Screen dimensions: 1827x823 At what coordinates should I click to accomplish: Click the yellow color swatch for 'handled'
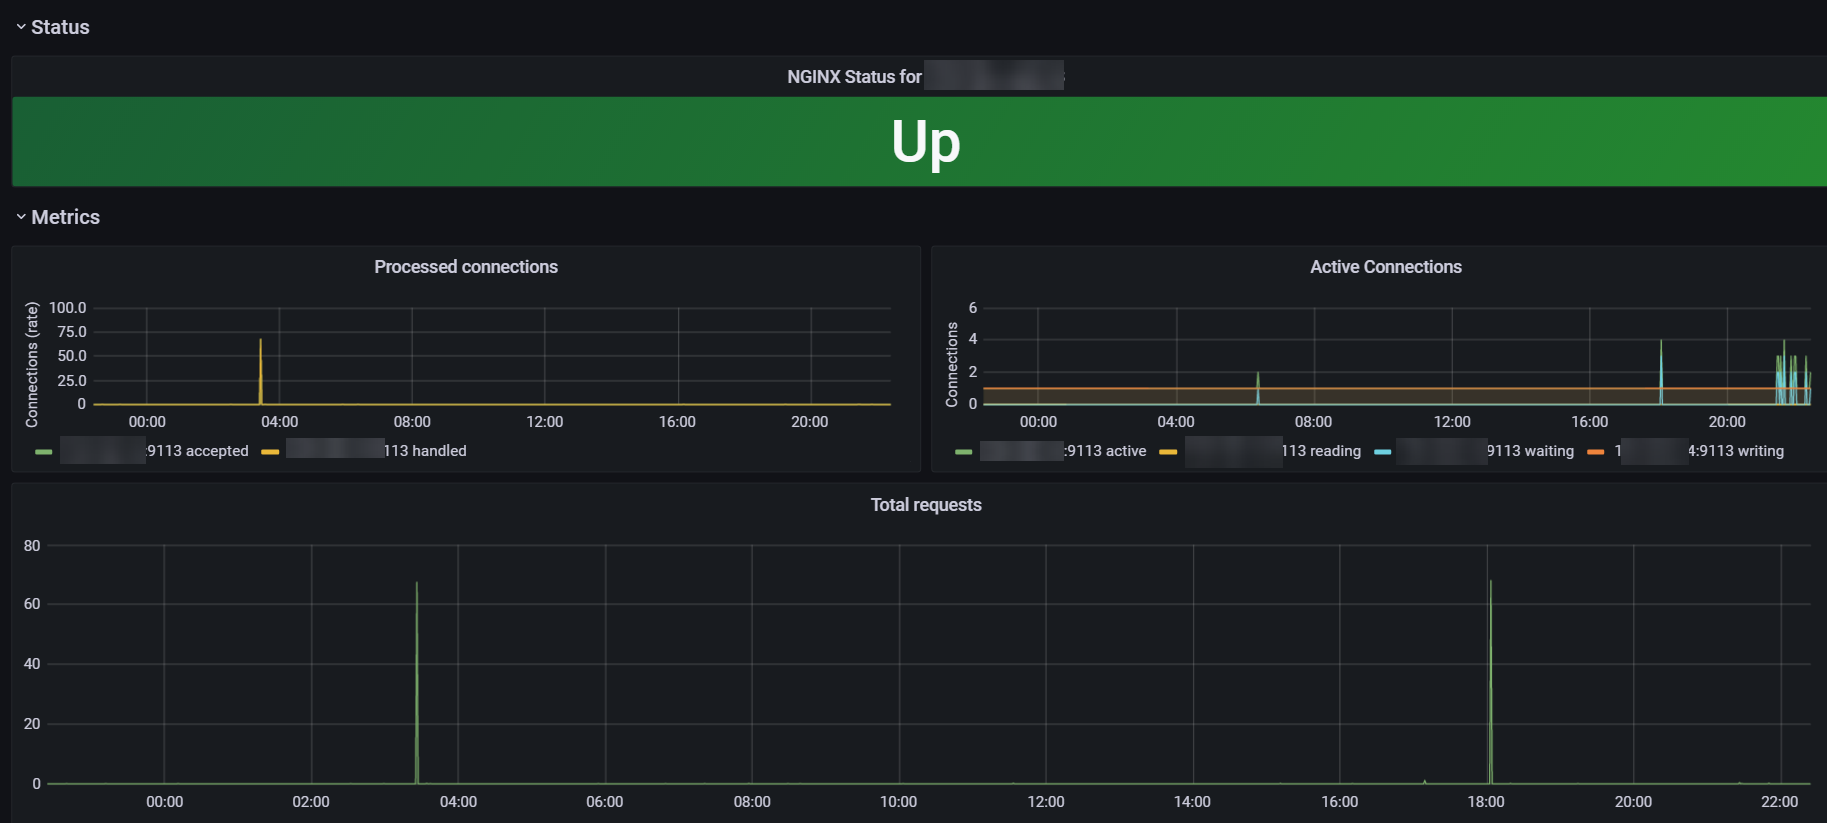pos(270,452)
